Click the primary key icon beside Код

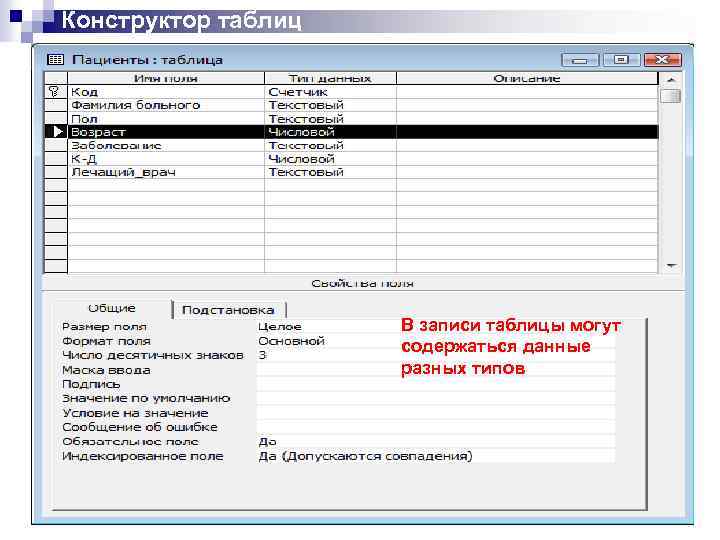pyautogui.click(x=54, y=92)
